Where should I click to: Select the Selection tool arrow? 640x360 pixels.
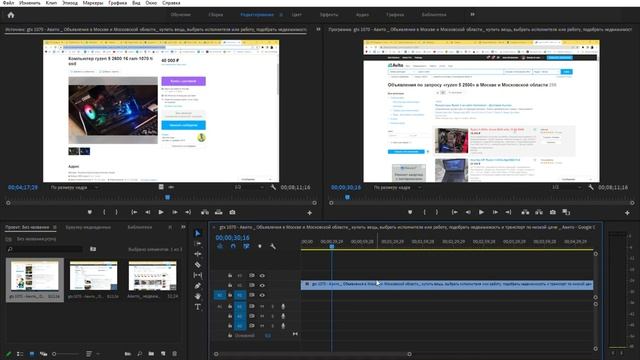198,233
